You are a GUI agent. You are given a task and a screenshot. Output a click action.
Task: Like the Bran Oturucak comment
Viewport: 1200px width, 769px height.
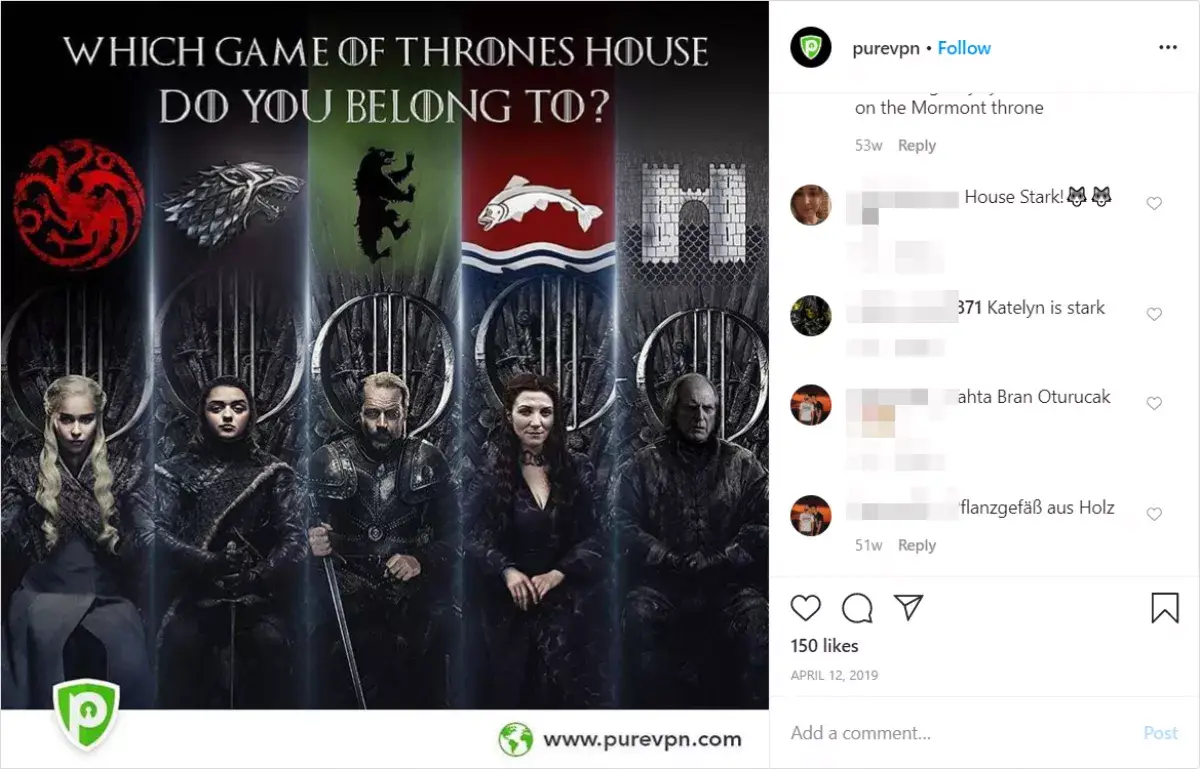pos(1154,404)
